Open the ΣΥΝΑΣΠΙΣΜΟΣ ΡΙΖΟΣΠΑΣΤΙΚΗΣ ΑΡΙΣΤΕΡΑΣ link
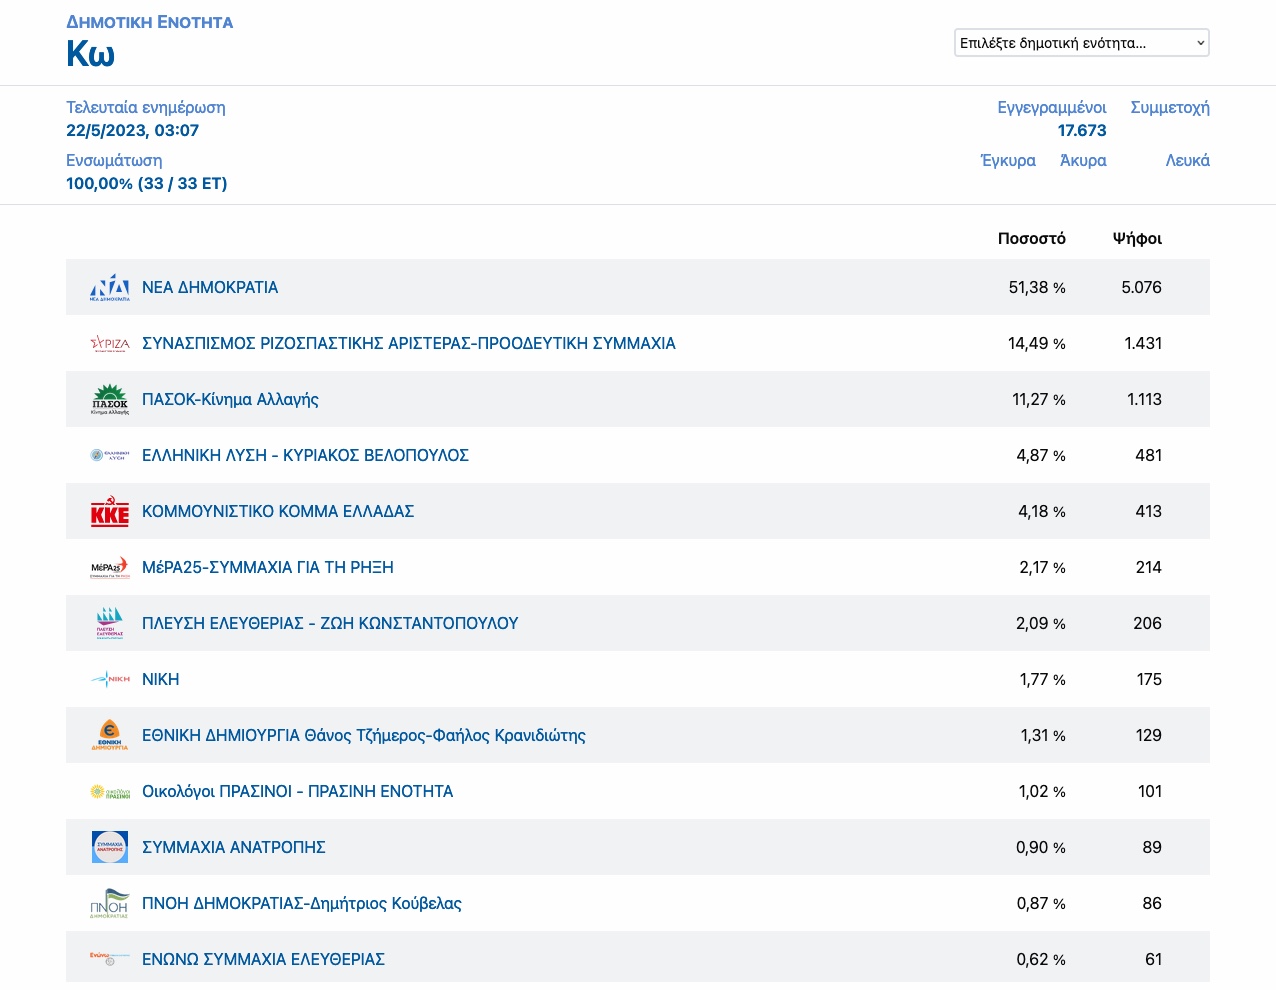 coord(409,343)
